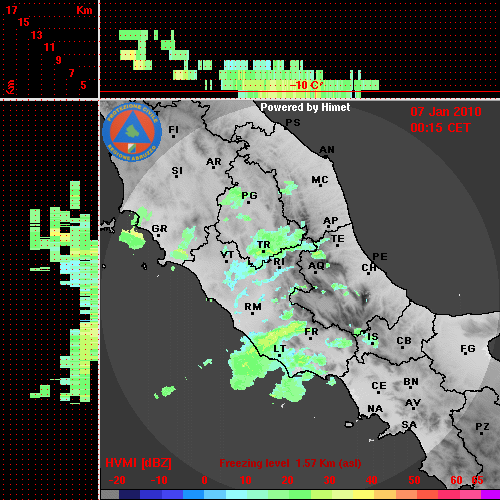500x500 pixels.
Task: Click the GR city label
Action: point(159,229)
